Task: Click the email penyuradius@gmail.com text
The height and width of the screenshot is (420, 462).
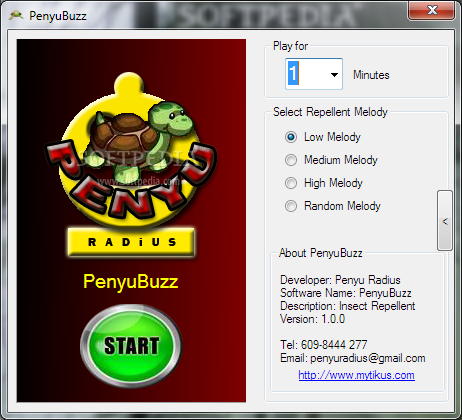Action: click(368, 358)
